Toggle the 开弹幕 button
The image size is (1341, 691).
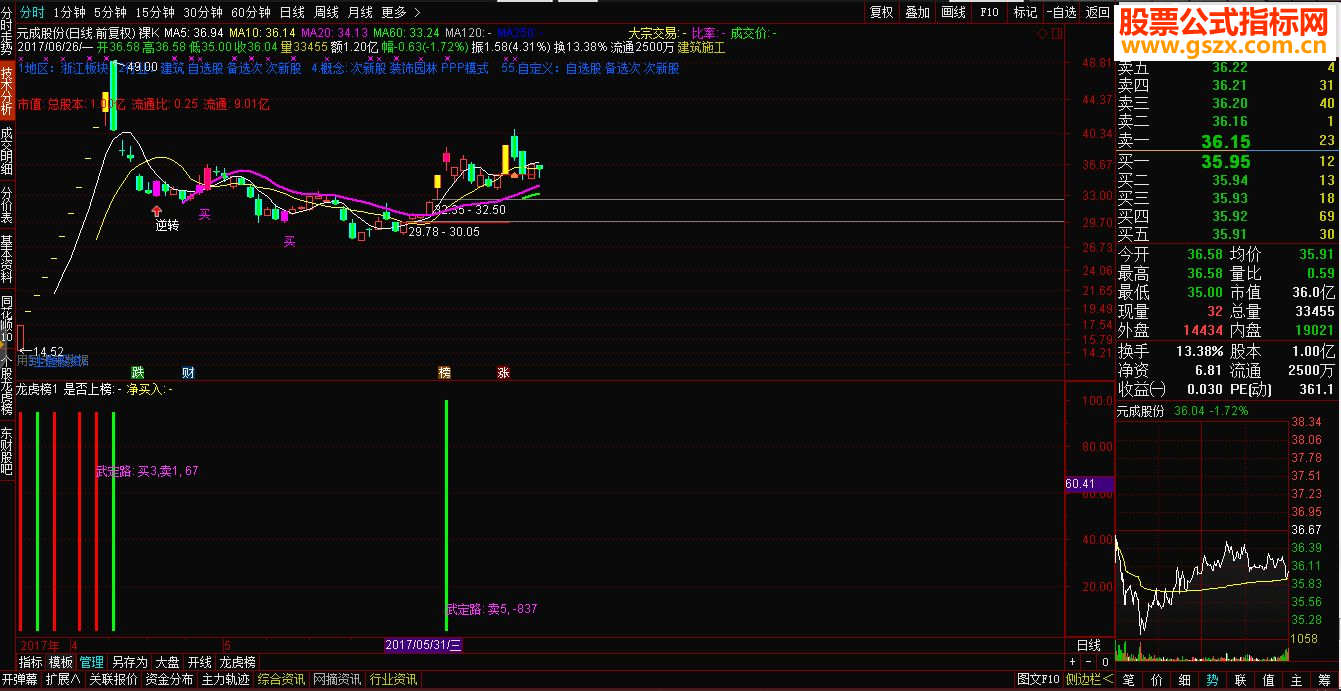[x=20, y=680]
